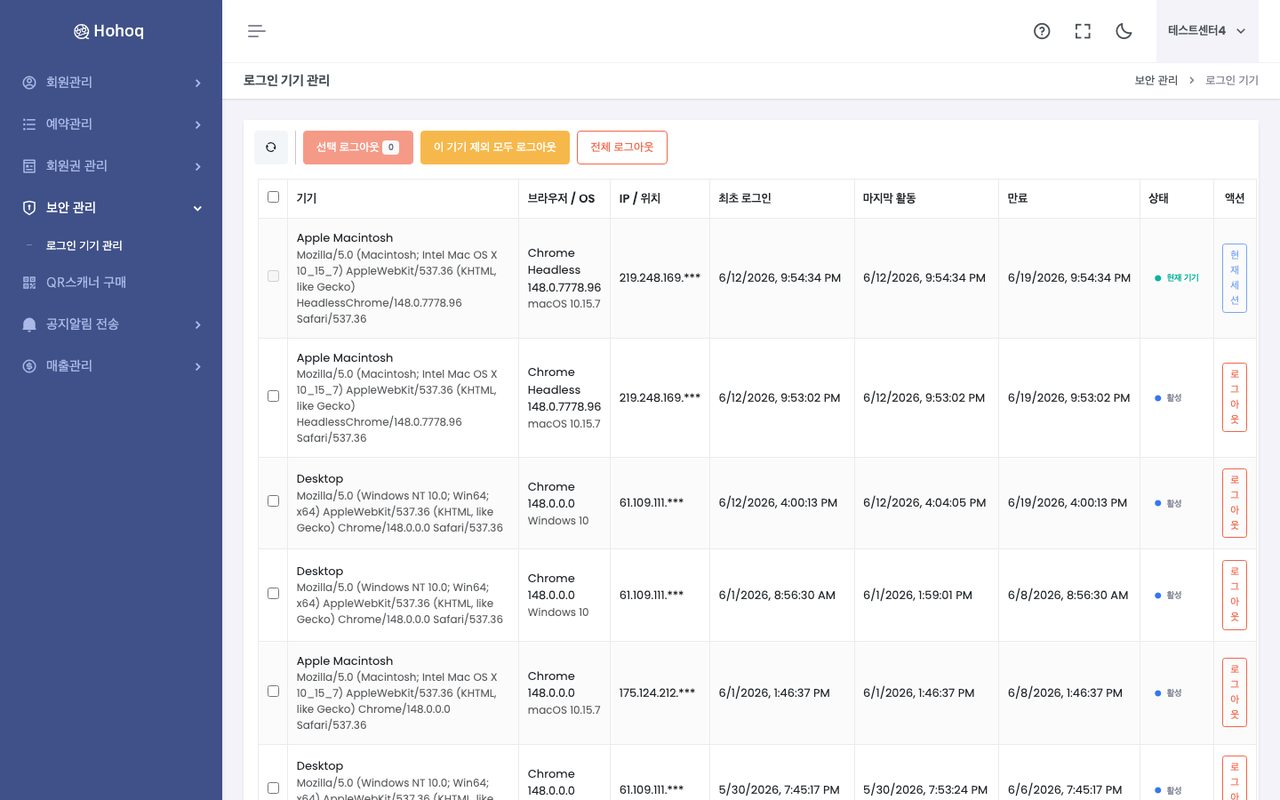The width and height of the screenshot is (1280, 800).
Task: Open the help question mark icon
Action: point(1042,31)
